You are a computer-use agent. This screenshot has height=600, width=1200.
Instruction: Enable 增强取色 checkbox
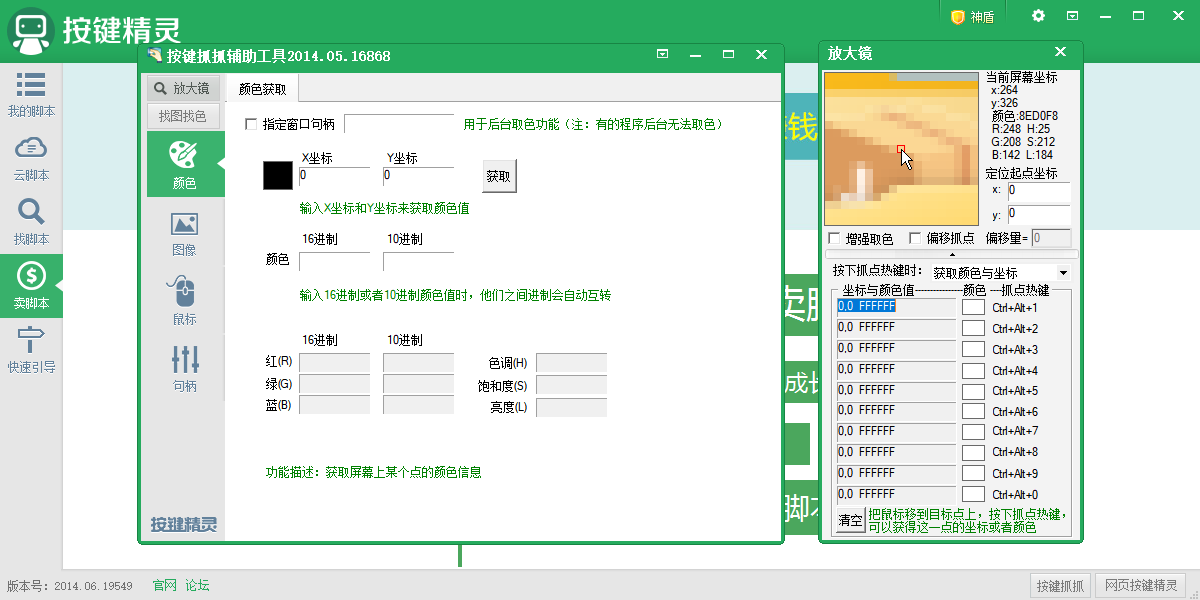[x=835, y=238]
